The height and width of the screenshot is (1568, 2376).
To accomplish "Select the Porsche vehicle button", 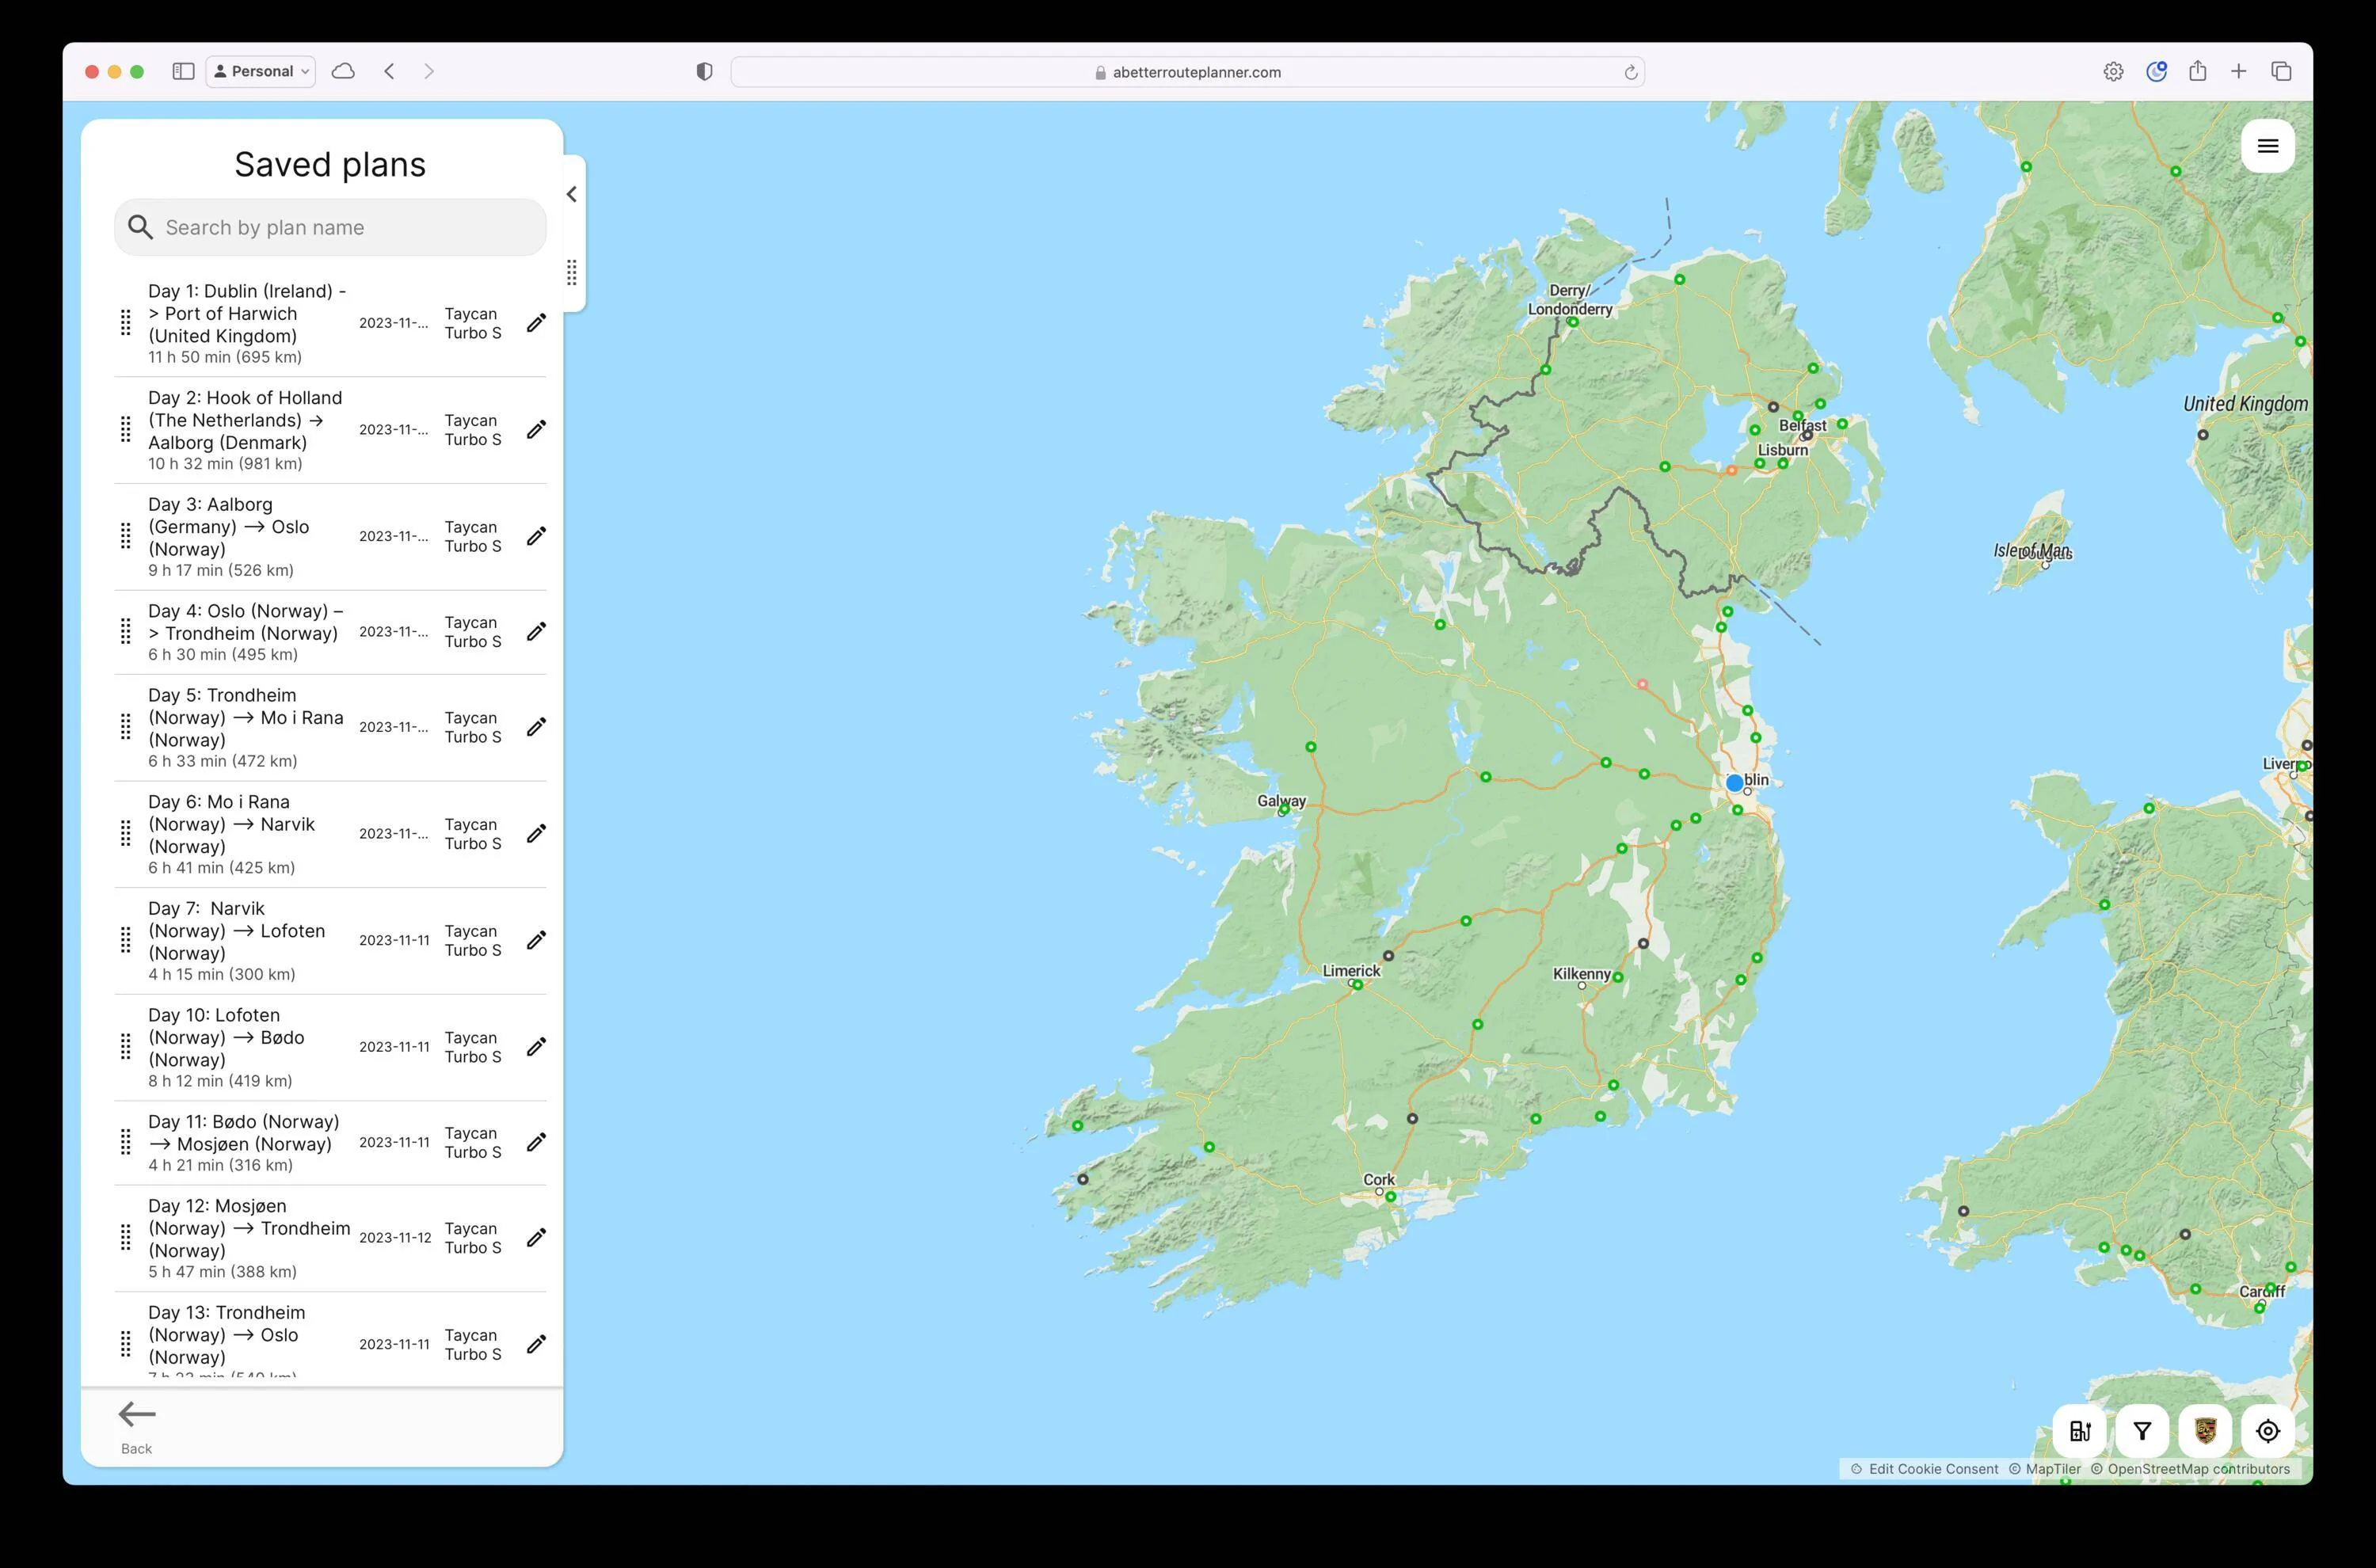I will click(x=2205, y=1431).
